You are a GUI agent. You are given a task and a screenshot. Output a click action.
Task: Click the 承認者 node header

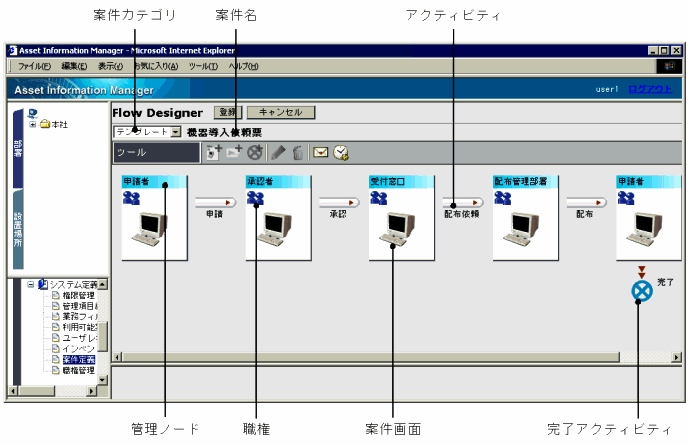(x=278, y=181)
